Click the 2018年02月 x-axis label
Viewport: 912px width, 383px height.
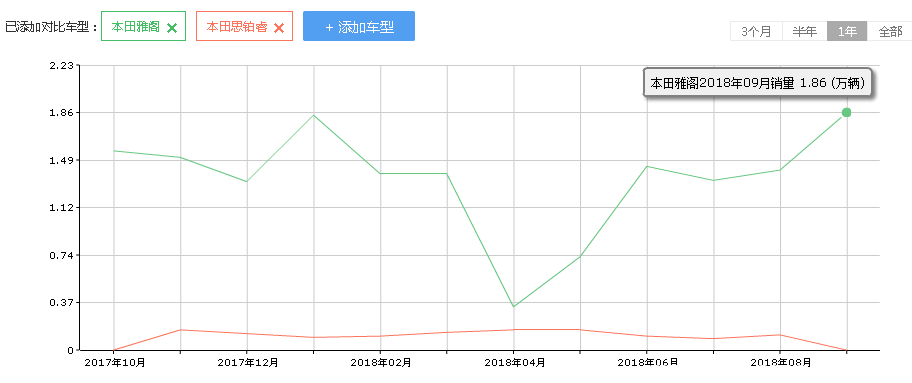(x=381, y=363)
